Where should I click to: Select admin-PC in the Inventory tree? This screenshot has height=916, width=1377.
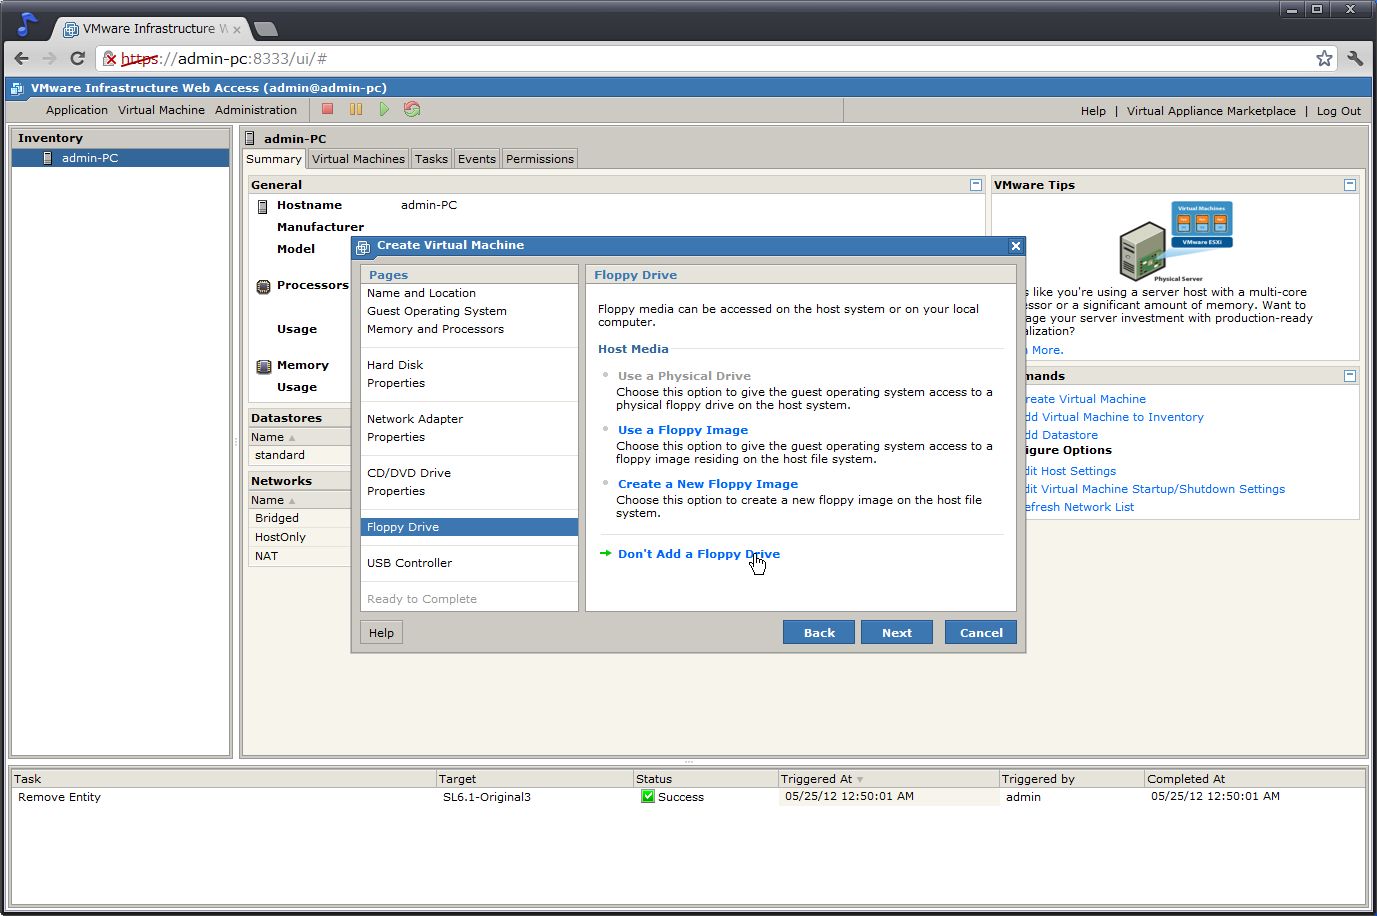coord(120,158)
